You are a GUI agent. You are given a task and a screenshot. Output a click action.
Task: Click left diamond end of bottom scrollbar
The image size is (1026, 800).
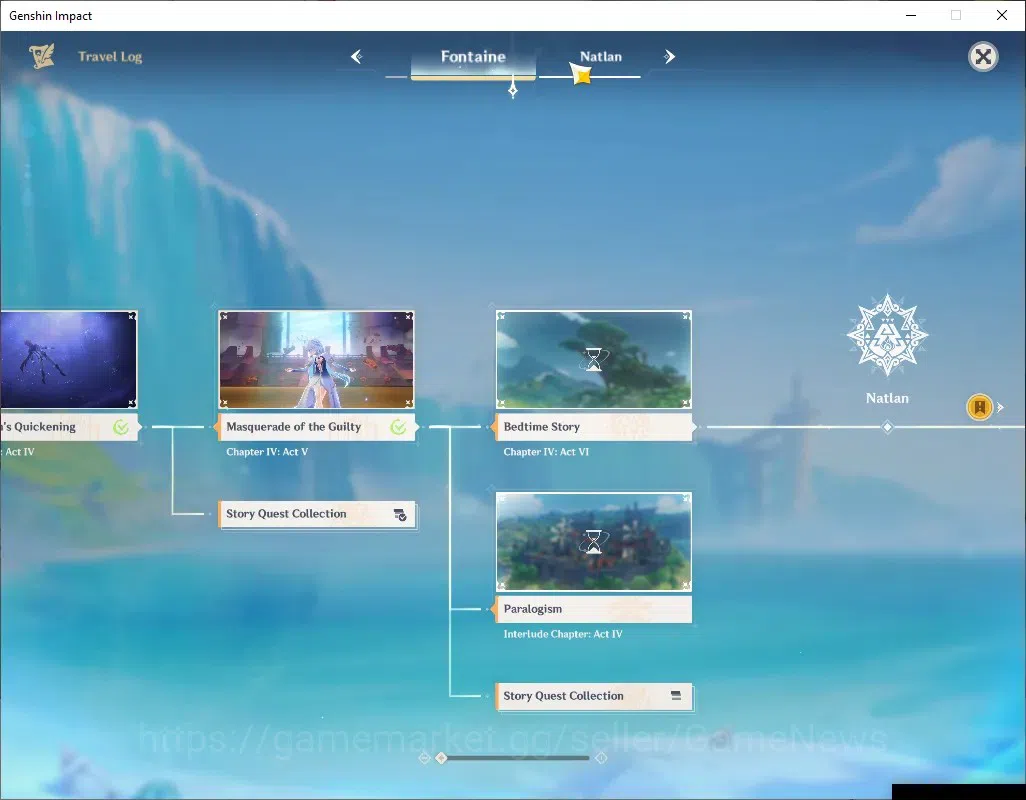tap(424, 757)
